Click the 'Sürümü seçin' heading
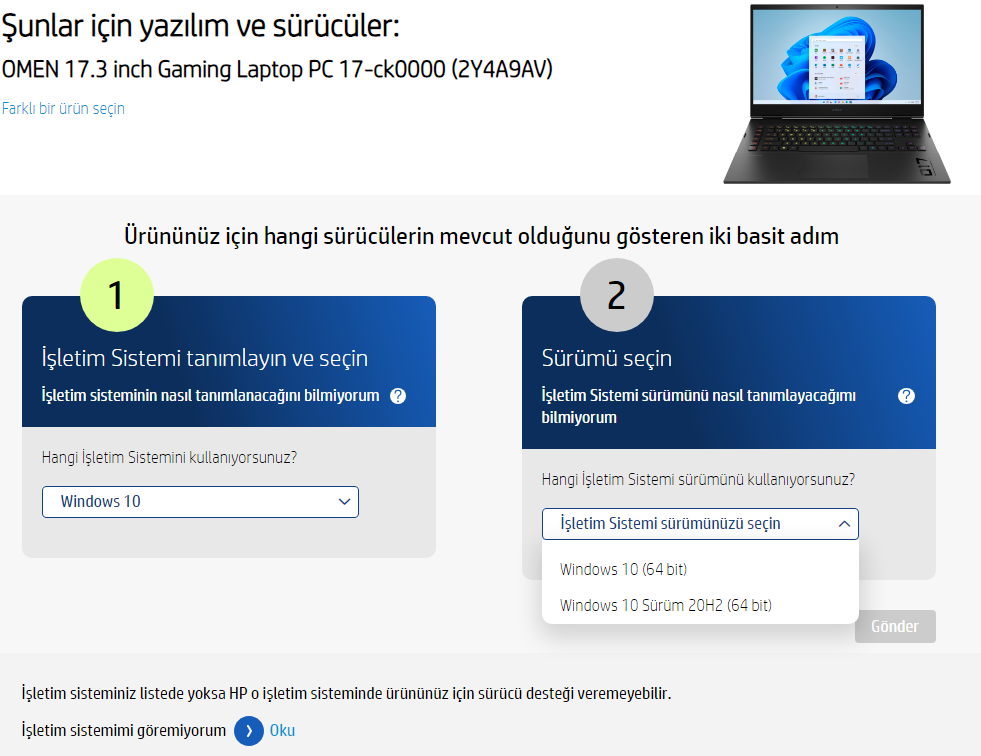This screenshot has width=981, height=756. pos(607,358)
